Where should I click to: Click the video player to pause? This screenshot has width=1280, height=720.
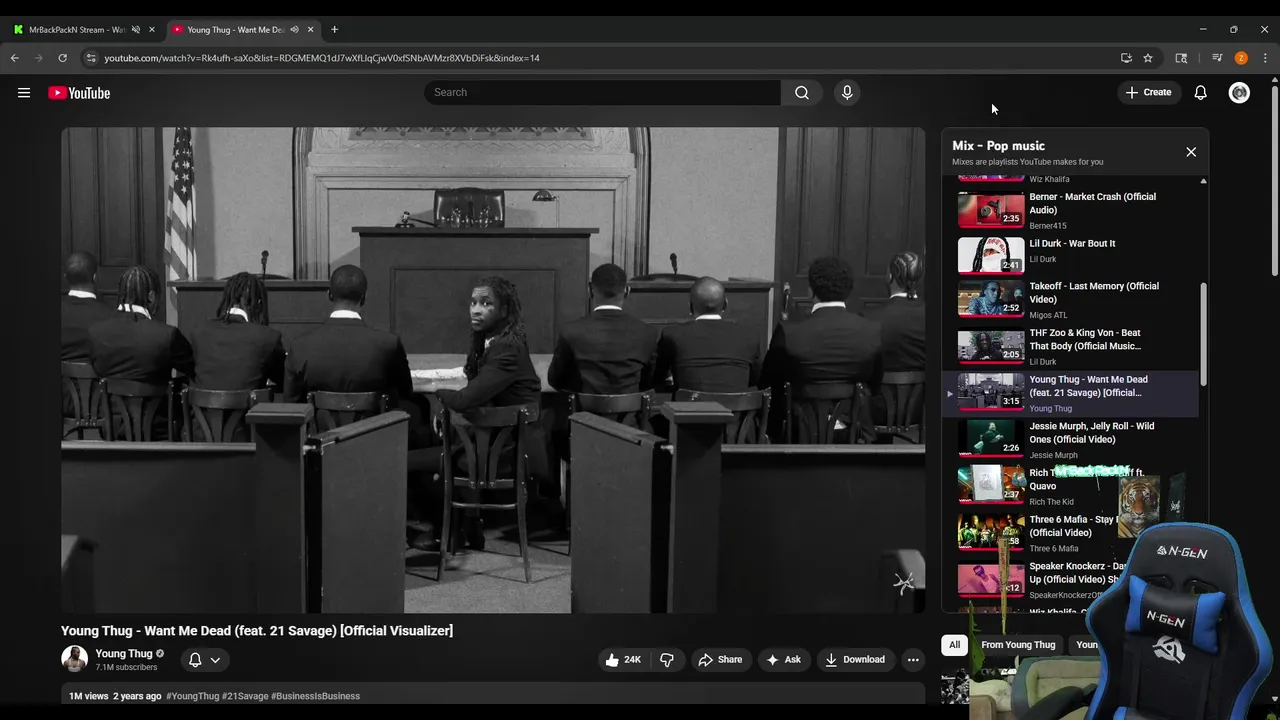[x=493, y=370]
